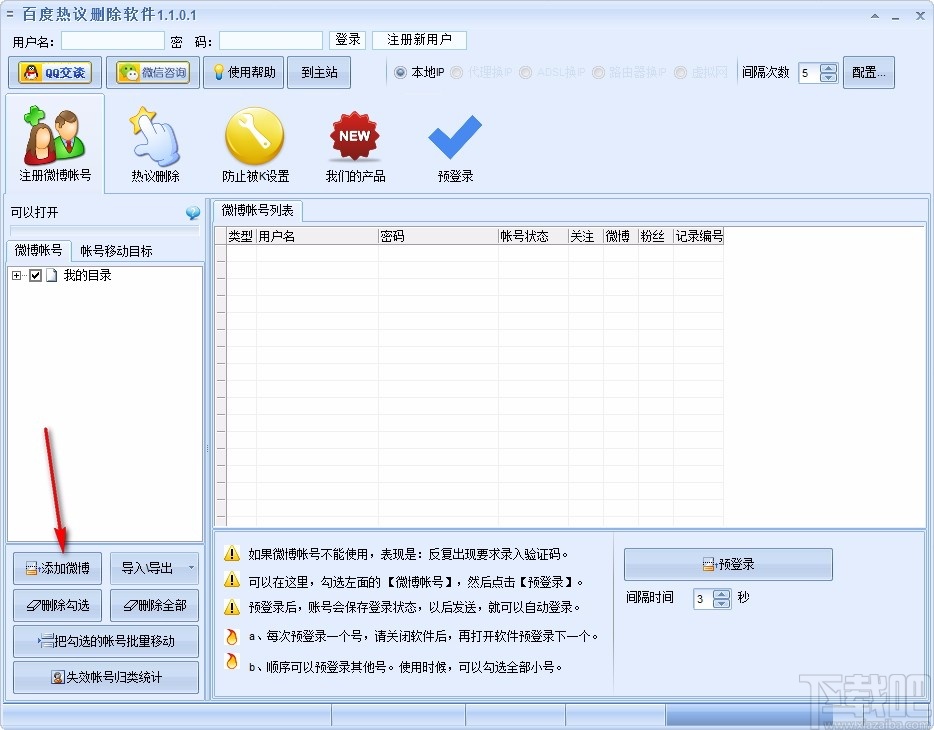Open 微信咨询 WeChat consult icon
The height and width of the screenshot is (730, 934).
pyautogui.click(x=152, y=72)
